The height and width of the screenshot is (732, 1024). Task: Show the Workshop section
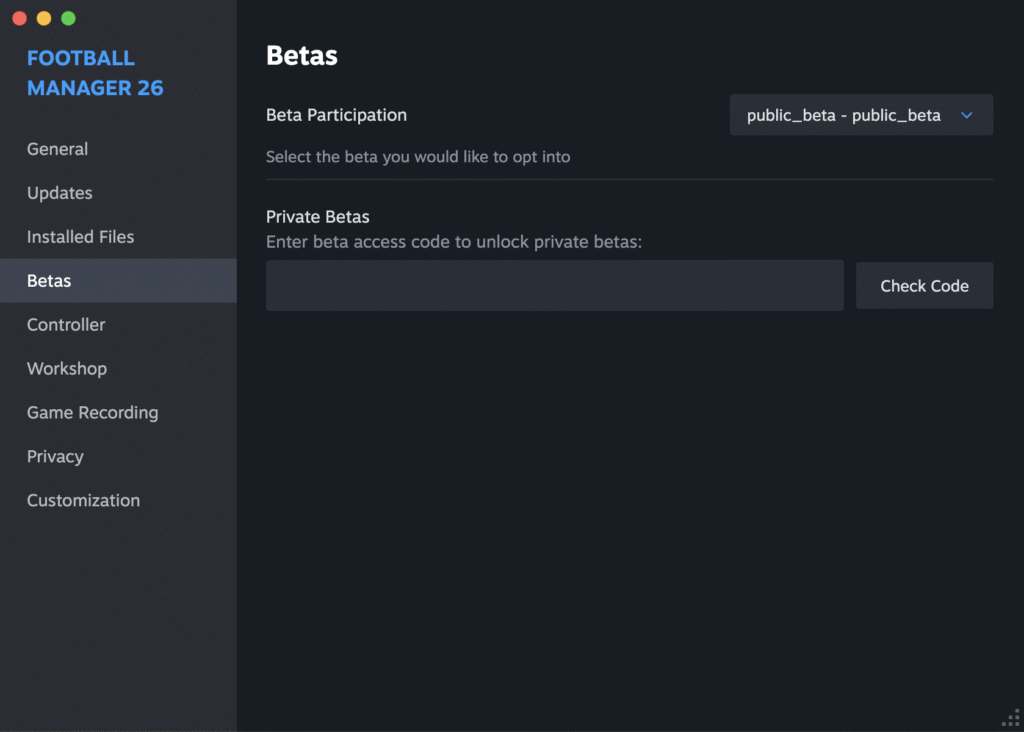pyautogui.click(x=66, y=369)
